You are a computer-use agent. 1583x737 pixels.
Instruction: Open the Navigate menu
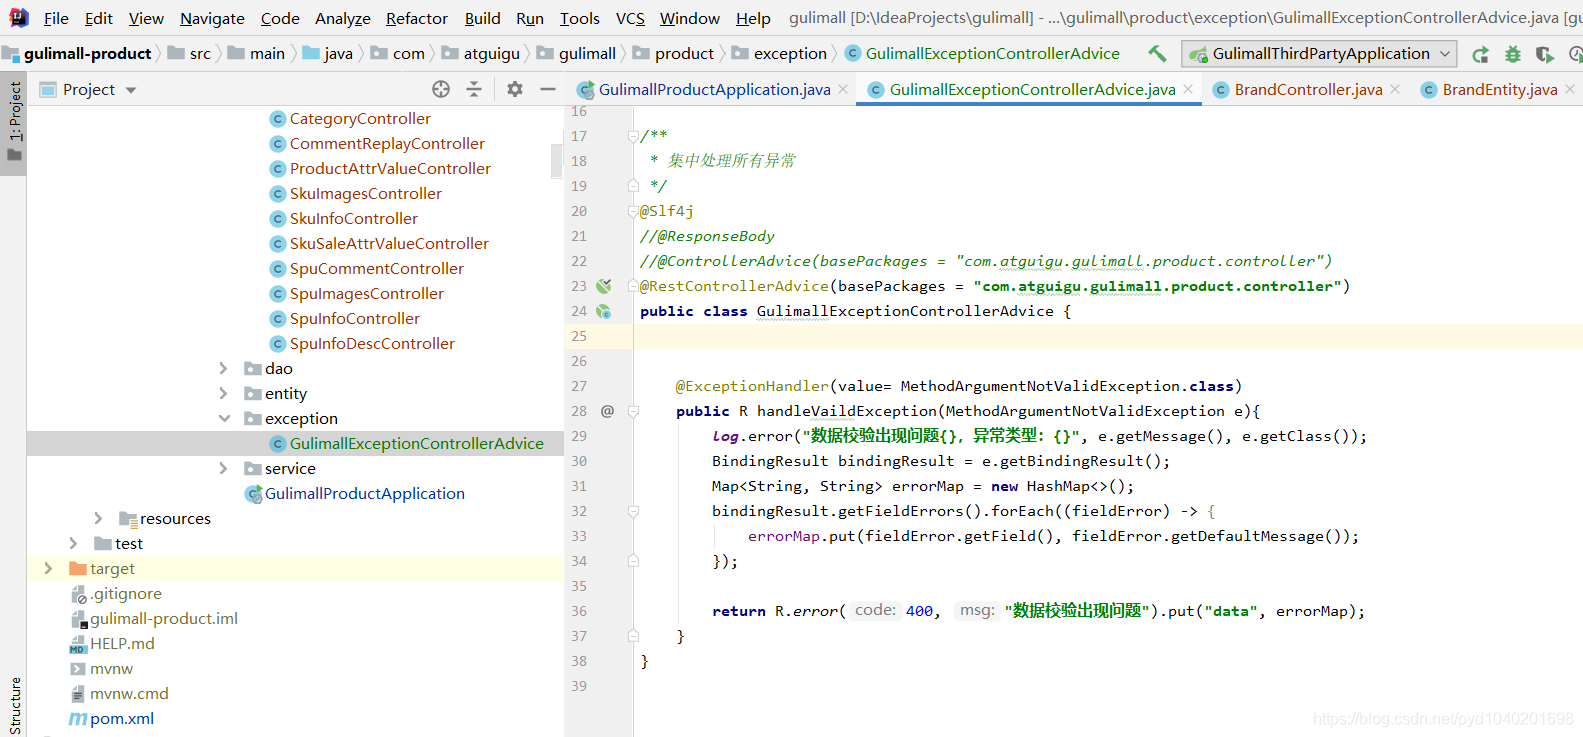pos(212,18)
